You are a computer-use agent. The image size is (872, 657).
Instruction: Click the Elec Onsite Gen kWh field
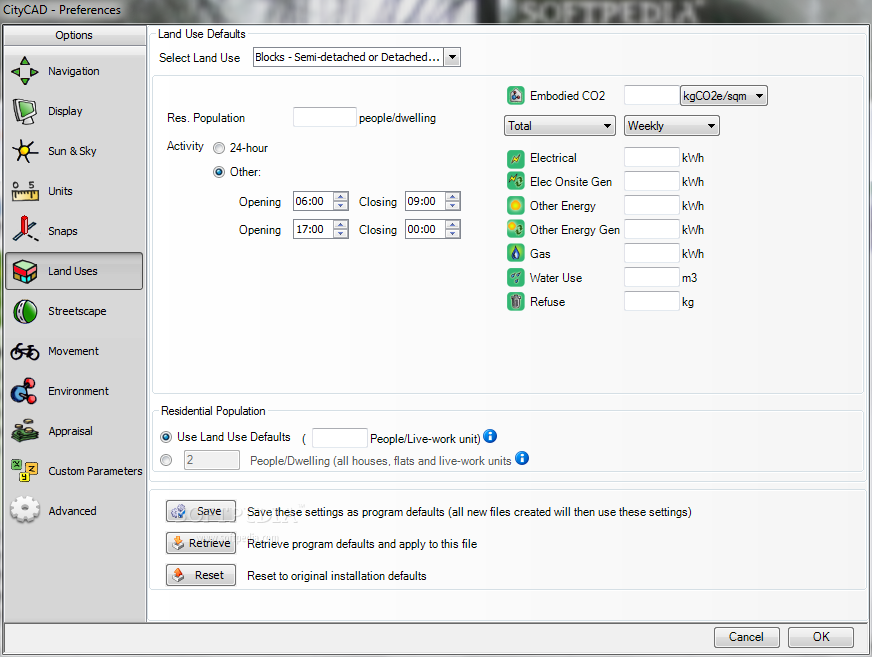(652, 181)
